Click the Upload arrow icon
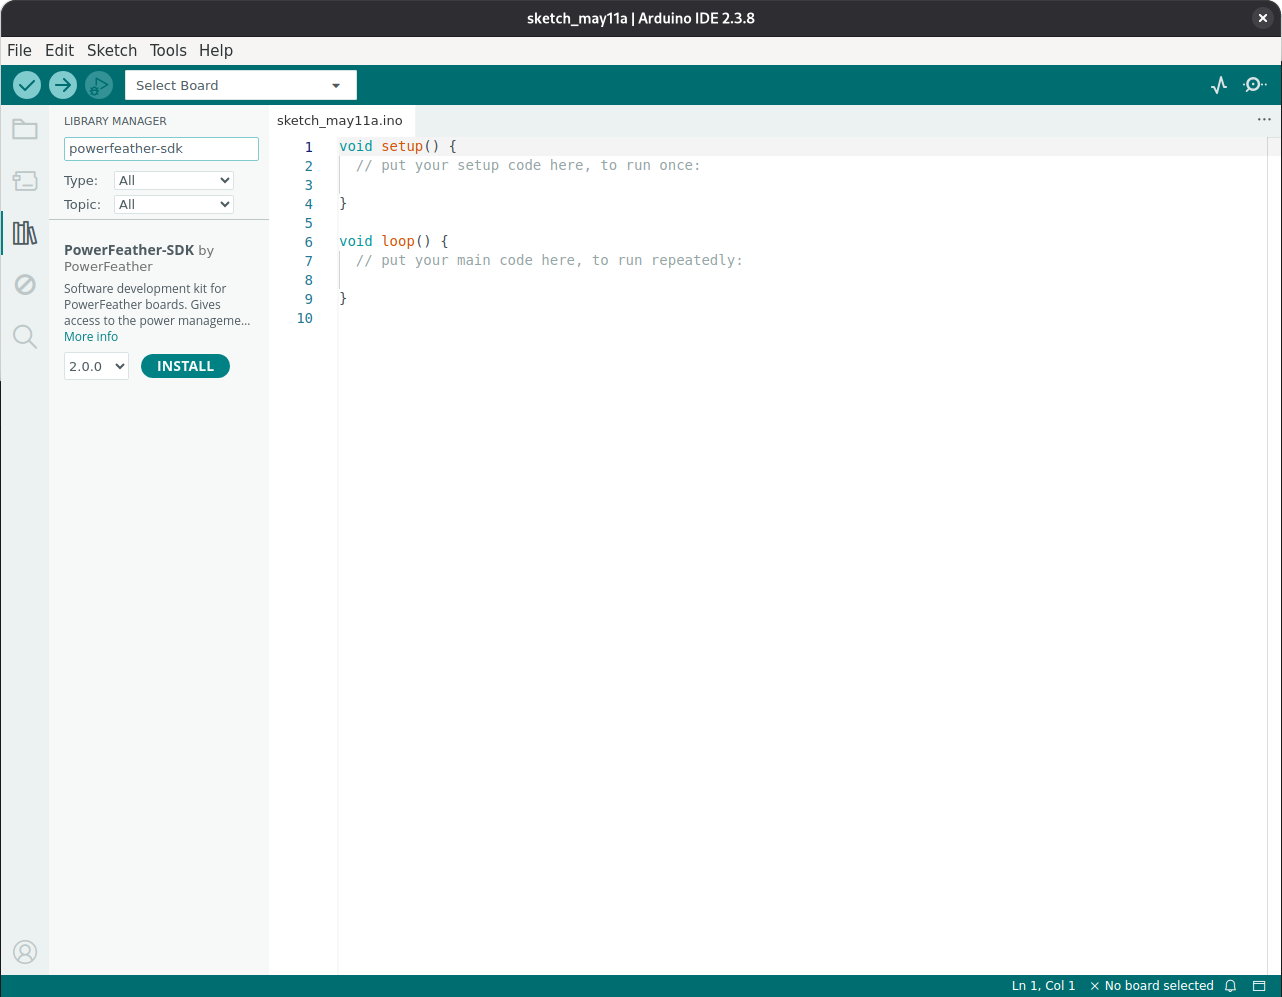 coord(63,85)
